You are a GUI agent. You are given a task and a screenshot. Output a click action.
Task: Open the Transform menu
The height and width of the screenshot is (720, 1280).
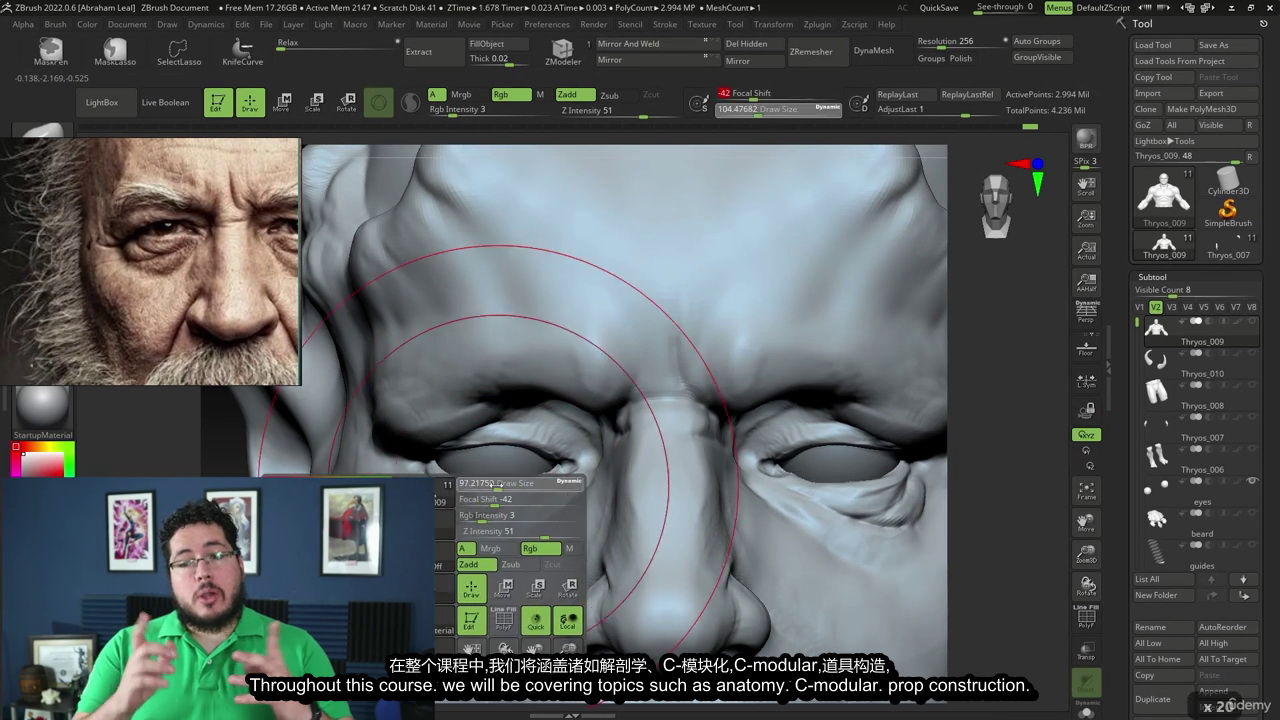pos(773,24)
